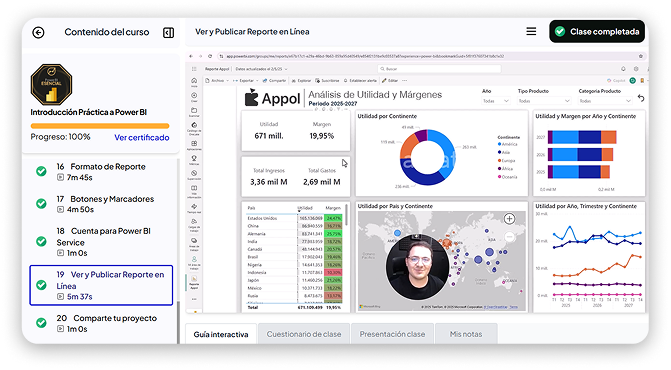Click the reset undo arrow on the report
Screen dimensions: 671x370
[x=641, y=98]
